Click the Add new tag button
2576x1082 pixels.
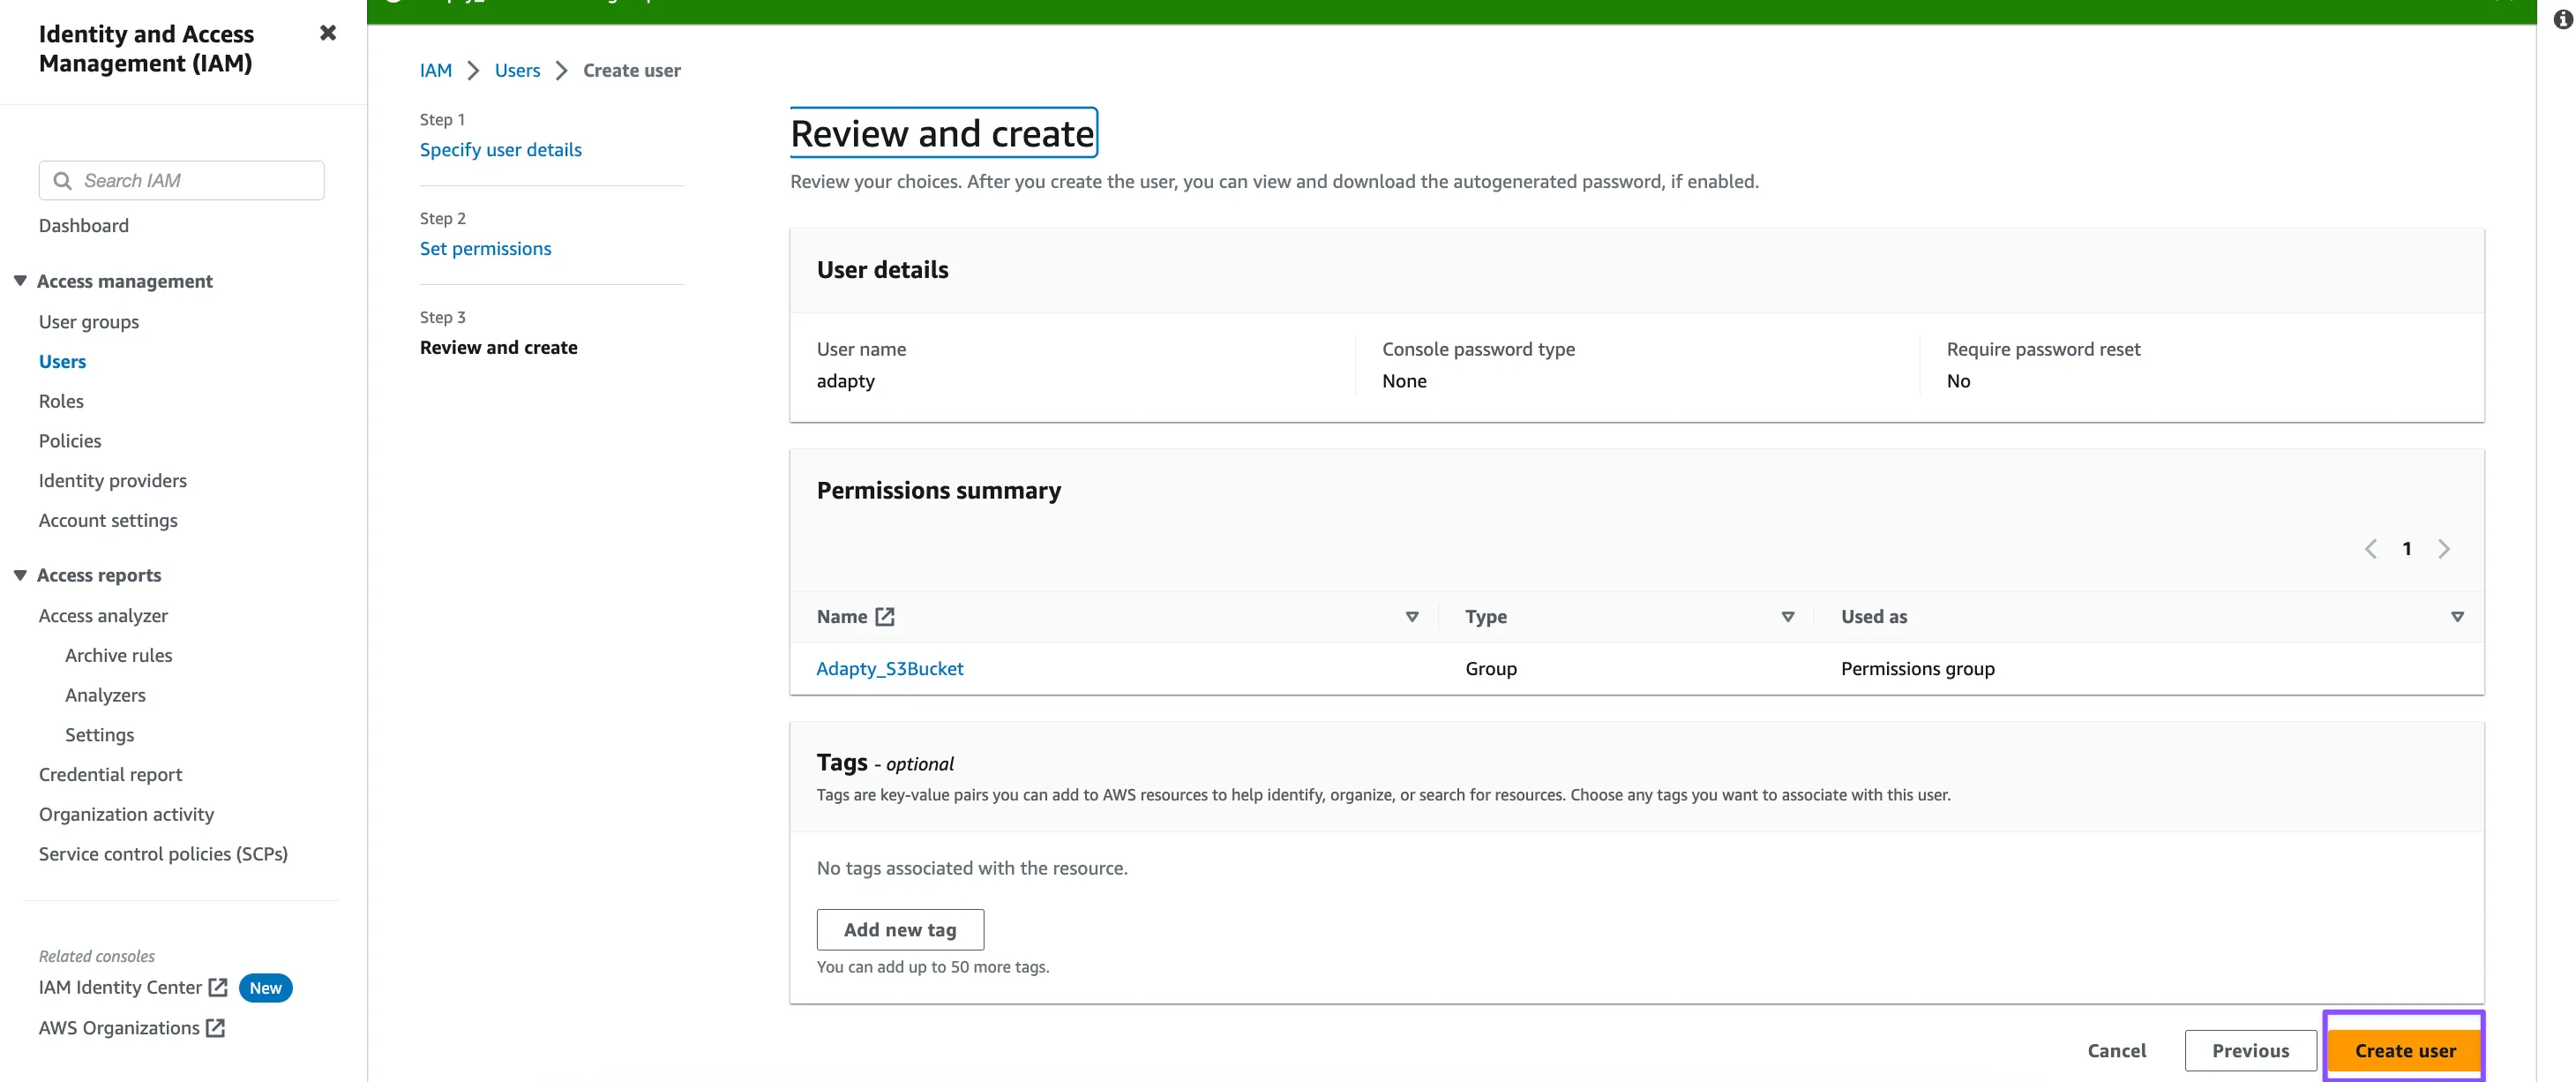[x=899, y=930]
